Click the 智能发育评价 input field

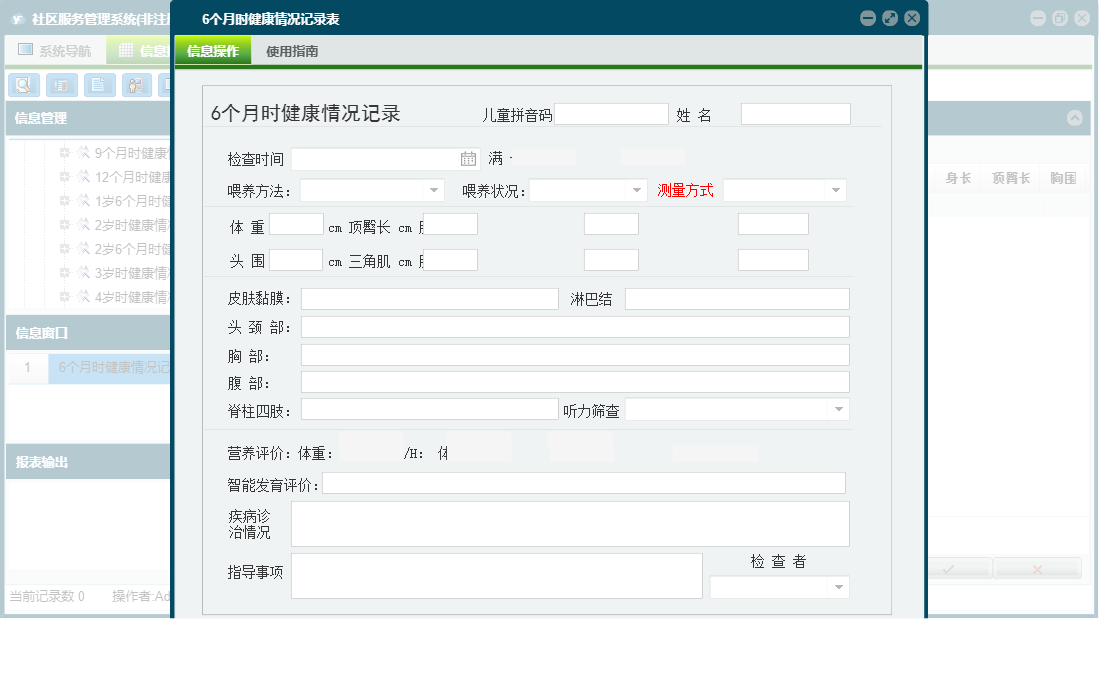coord(584,483)
